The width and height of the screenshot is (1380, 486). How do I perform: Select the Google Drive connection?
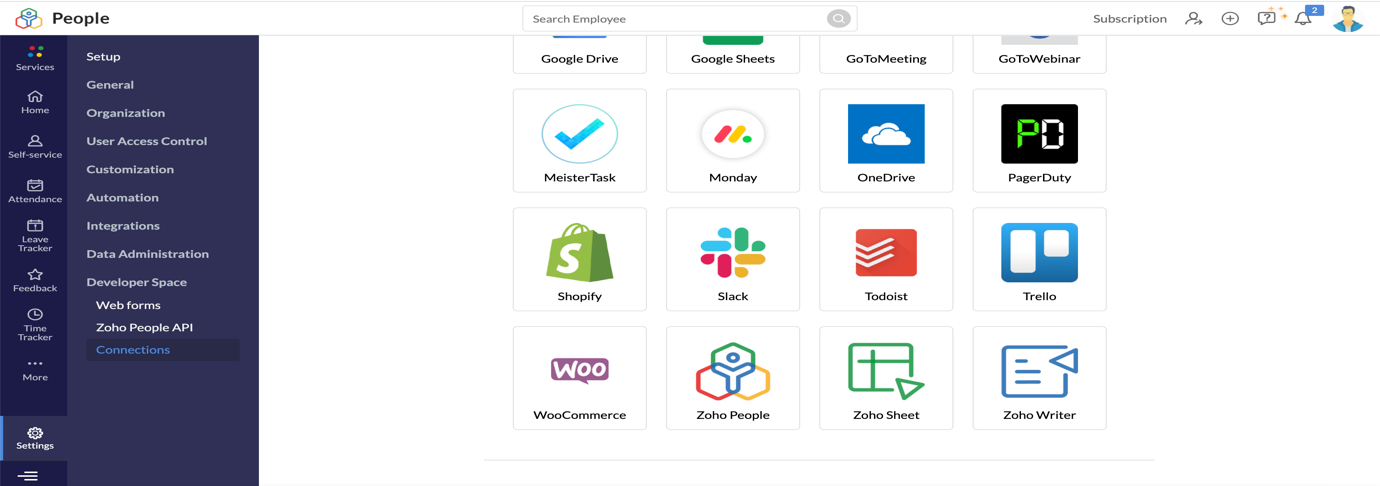(580, 54)
